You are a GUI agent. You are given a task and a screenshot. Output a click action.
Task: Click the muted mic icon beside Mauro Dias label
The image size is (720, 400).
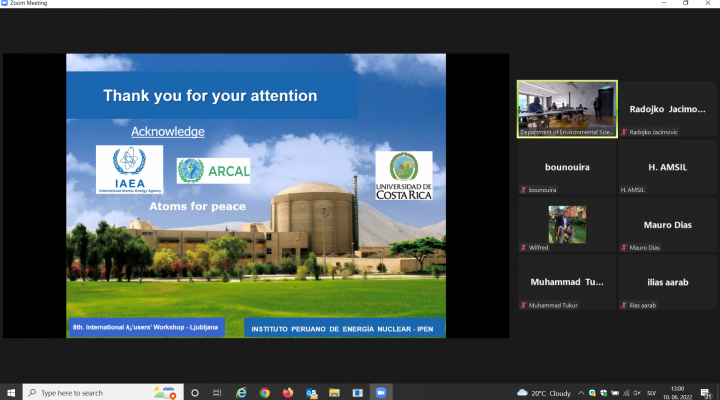click(624, 248)
